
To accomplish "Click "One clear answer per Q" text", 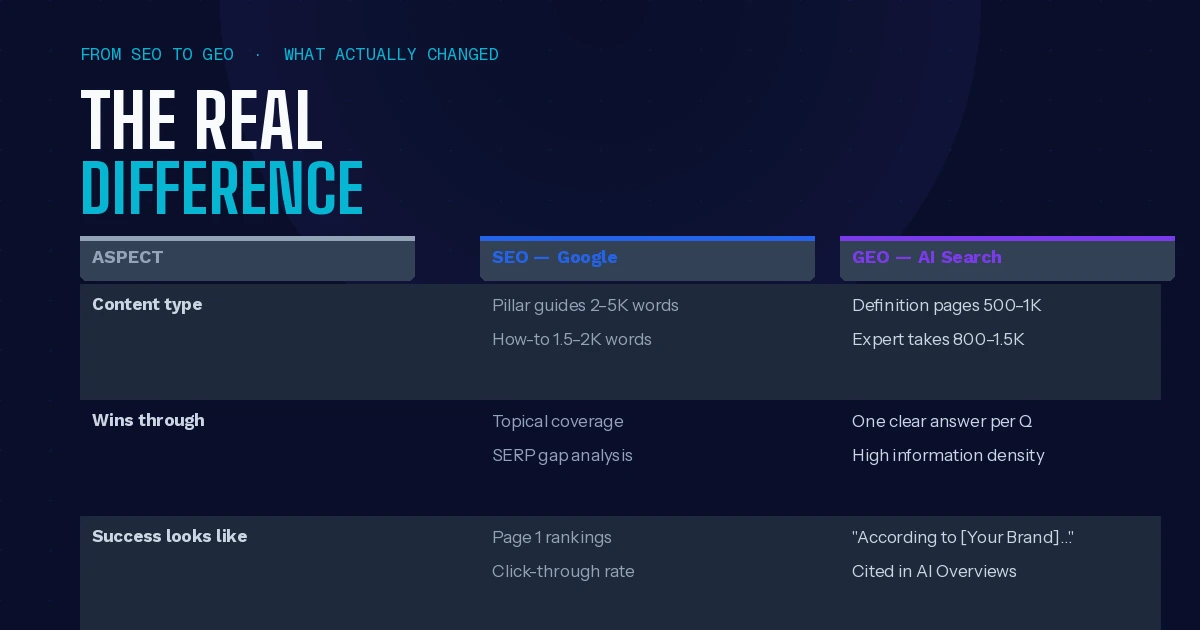I will tap(941, 422).
